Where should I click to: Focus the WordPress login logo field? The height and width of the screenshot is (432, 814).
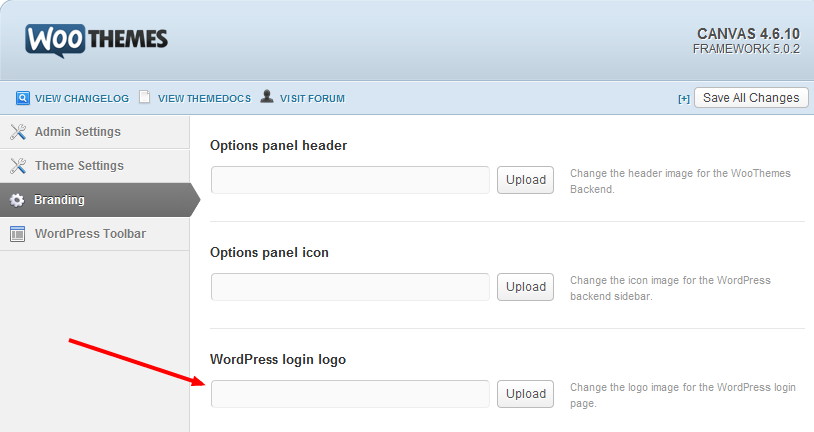point(350,394)
